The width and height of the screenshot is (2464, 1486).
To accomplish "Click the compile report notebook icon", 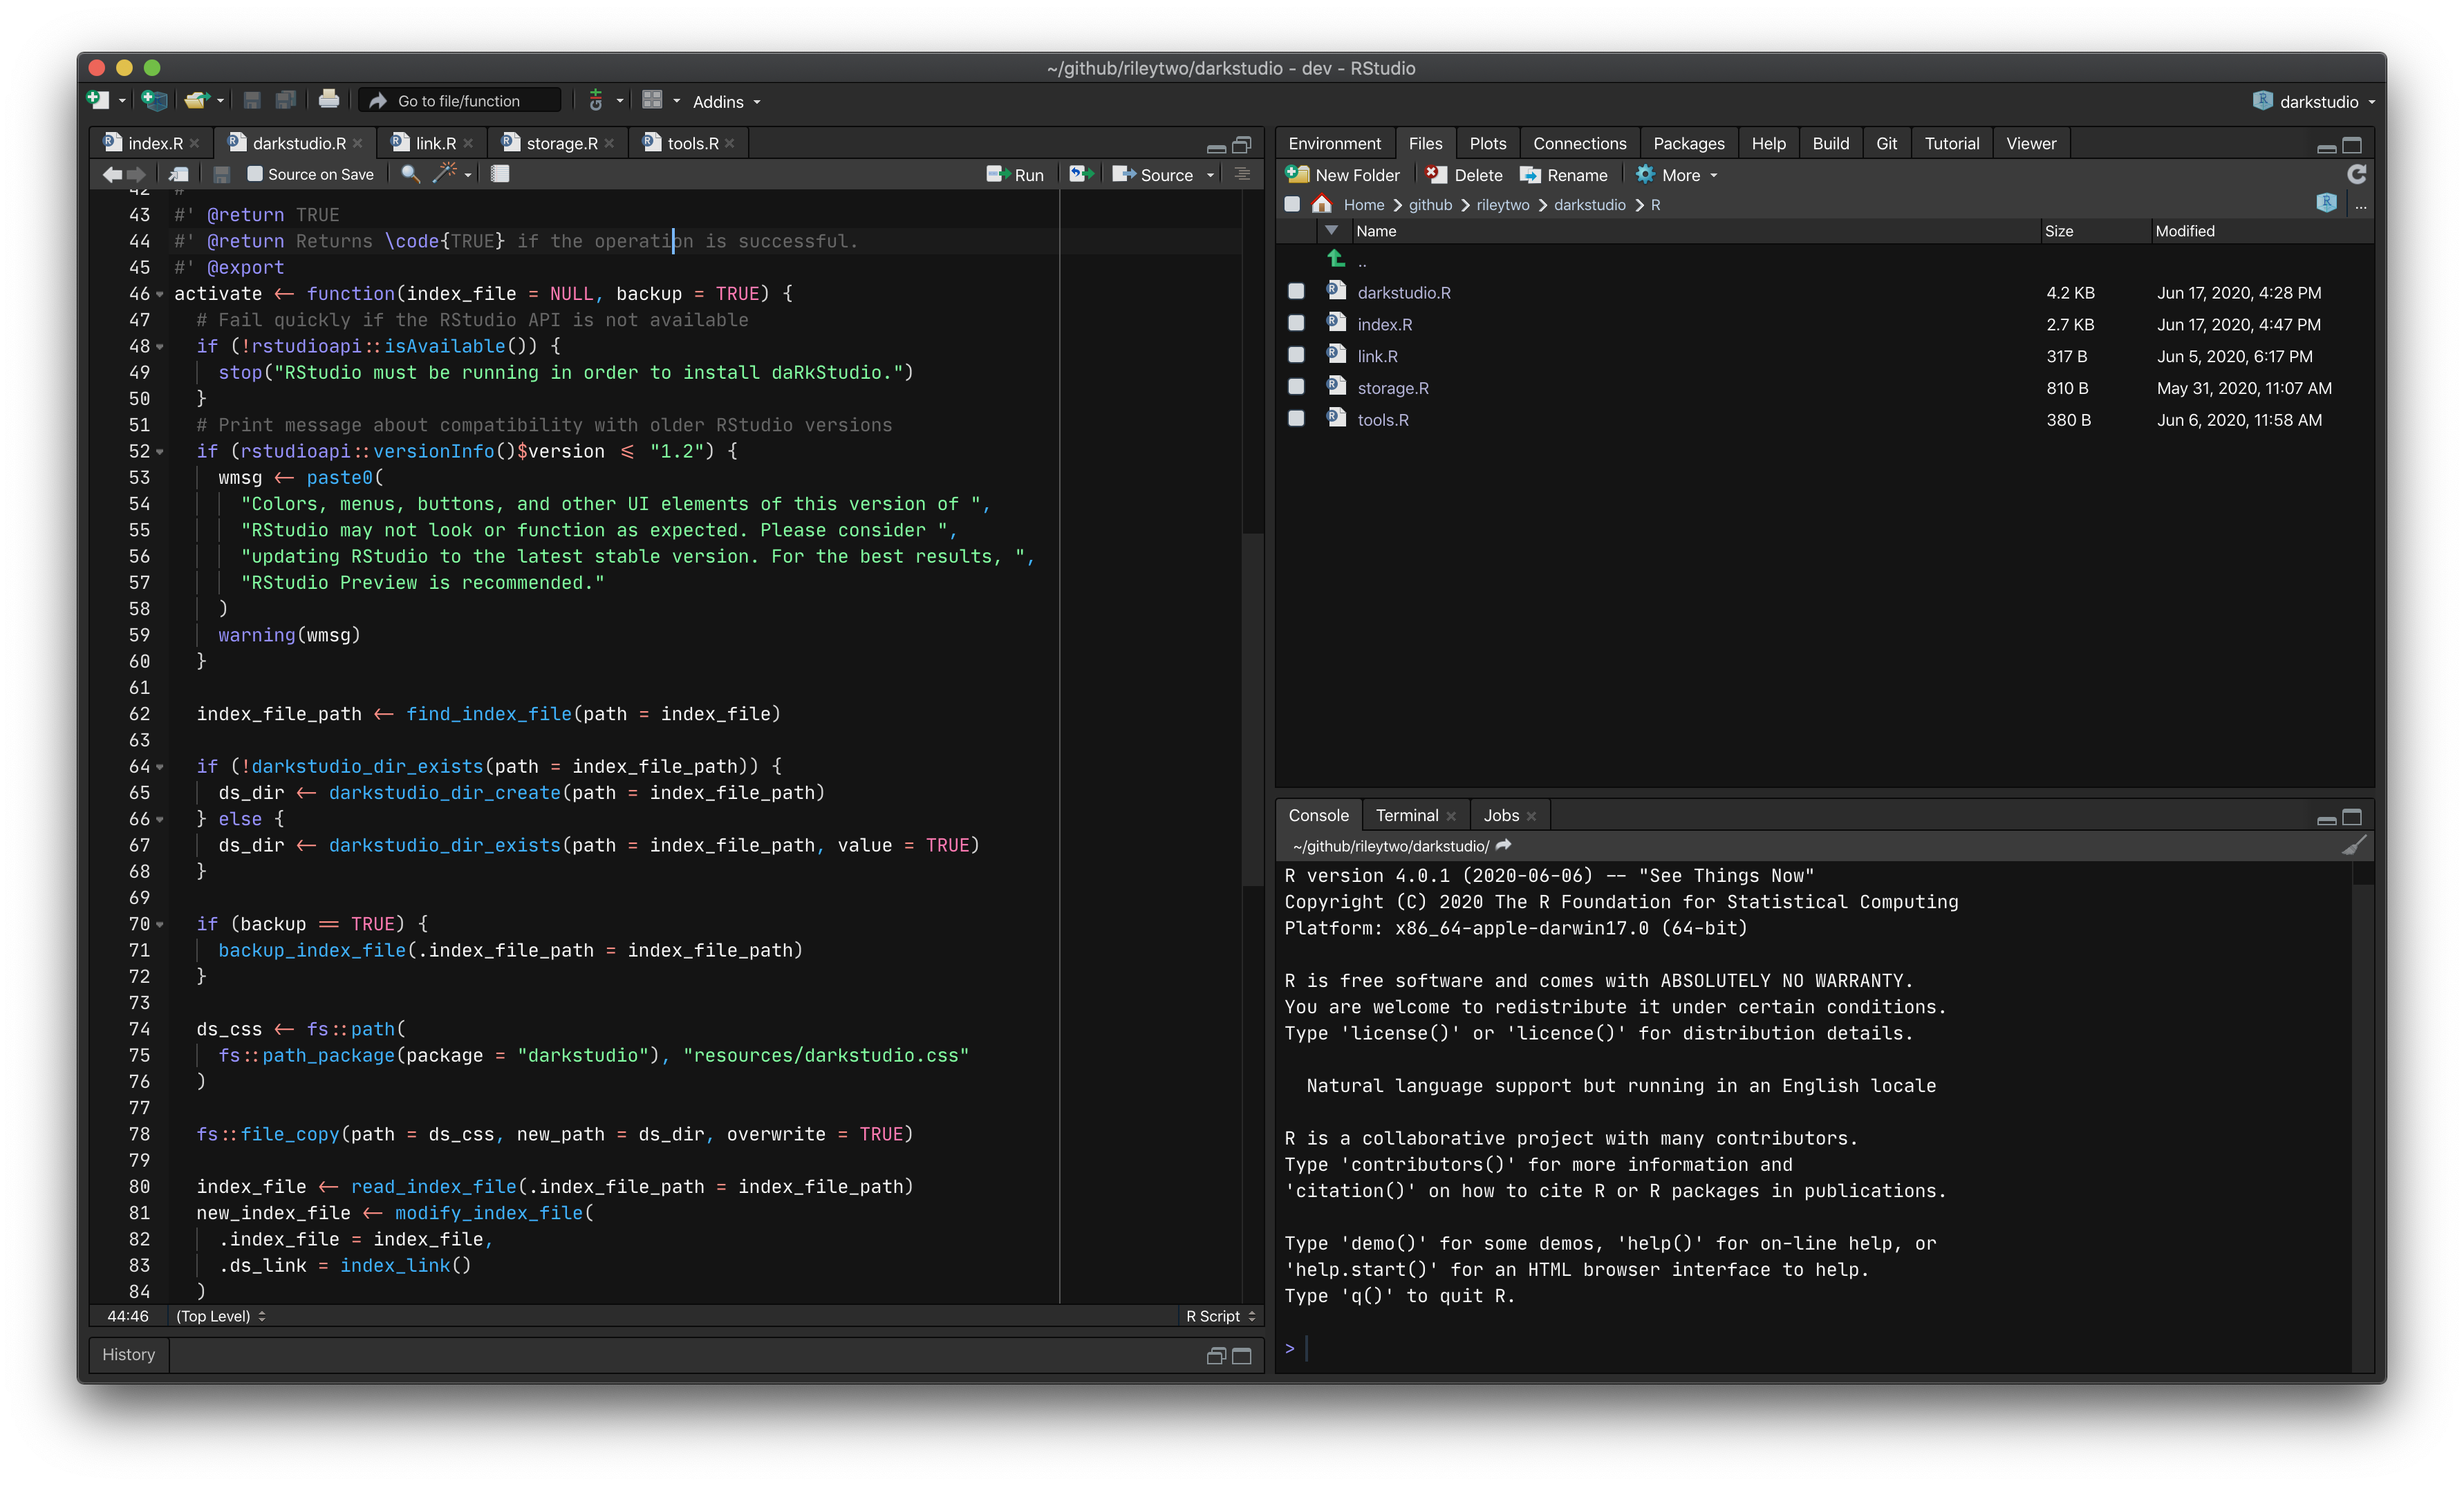I will 500,174.
